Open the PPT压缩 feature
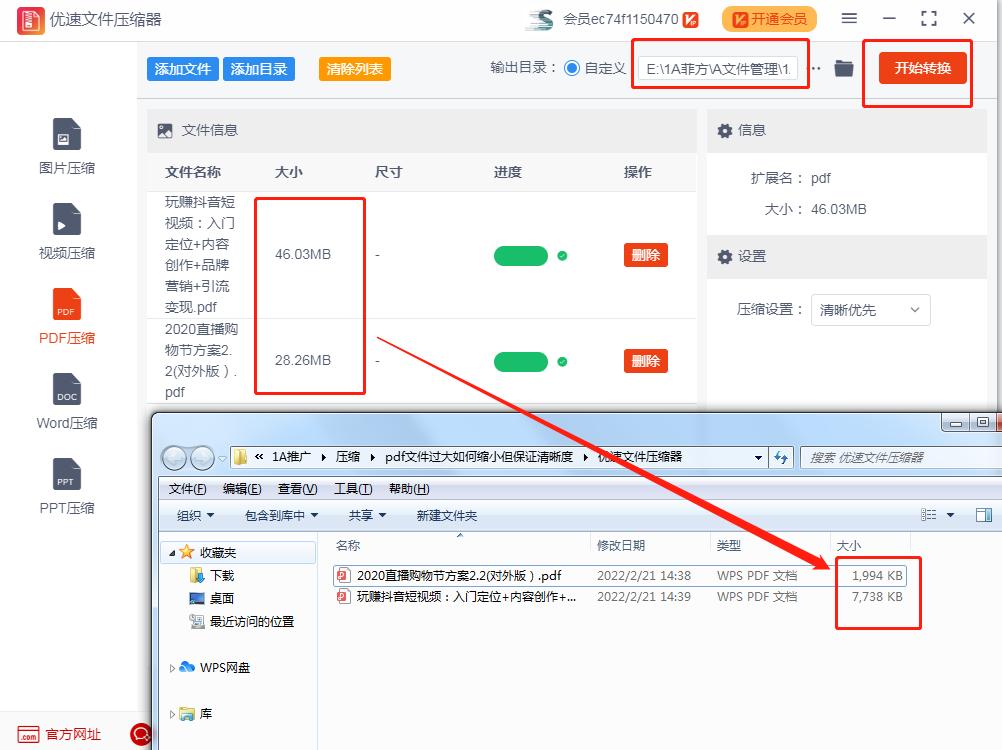 click(65, 488)
